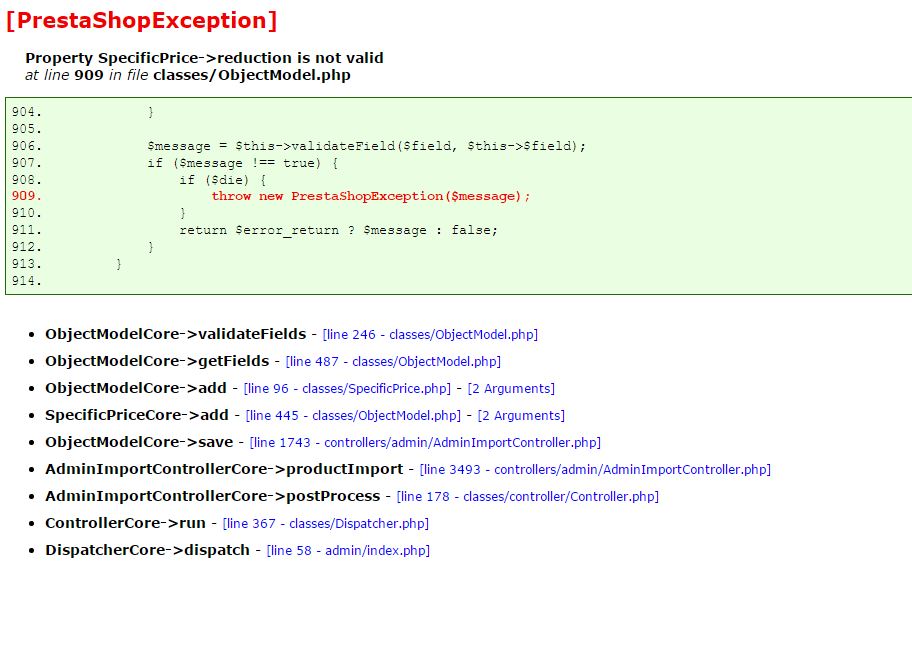
Task: Click DispatcherCore->dispatch trace entry
Action: pos(148,550)
